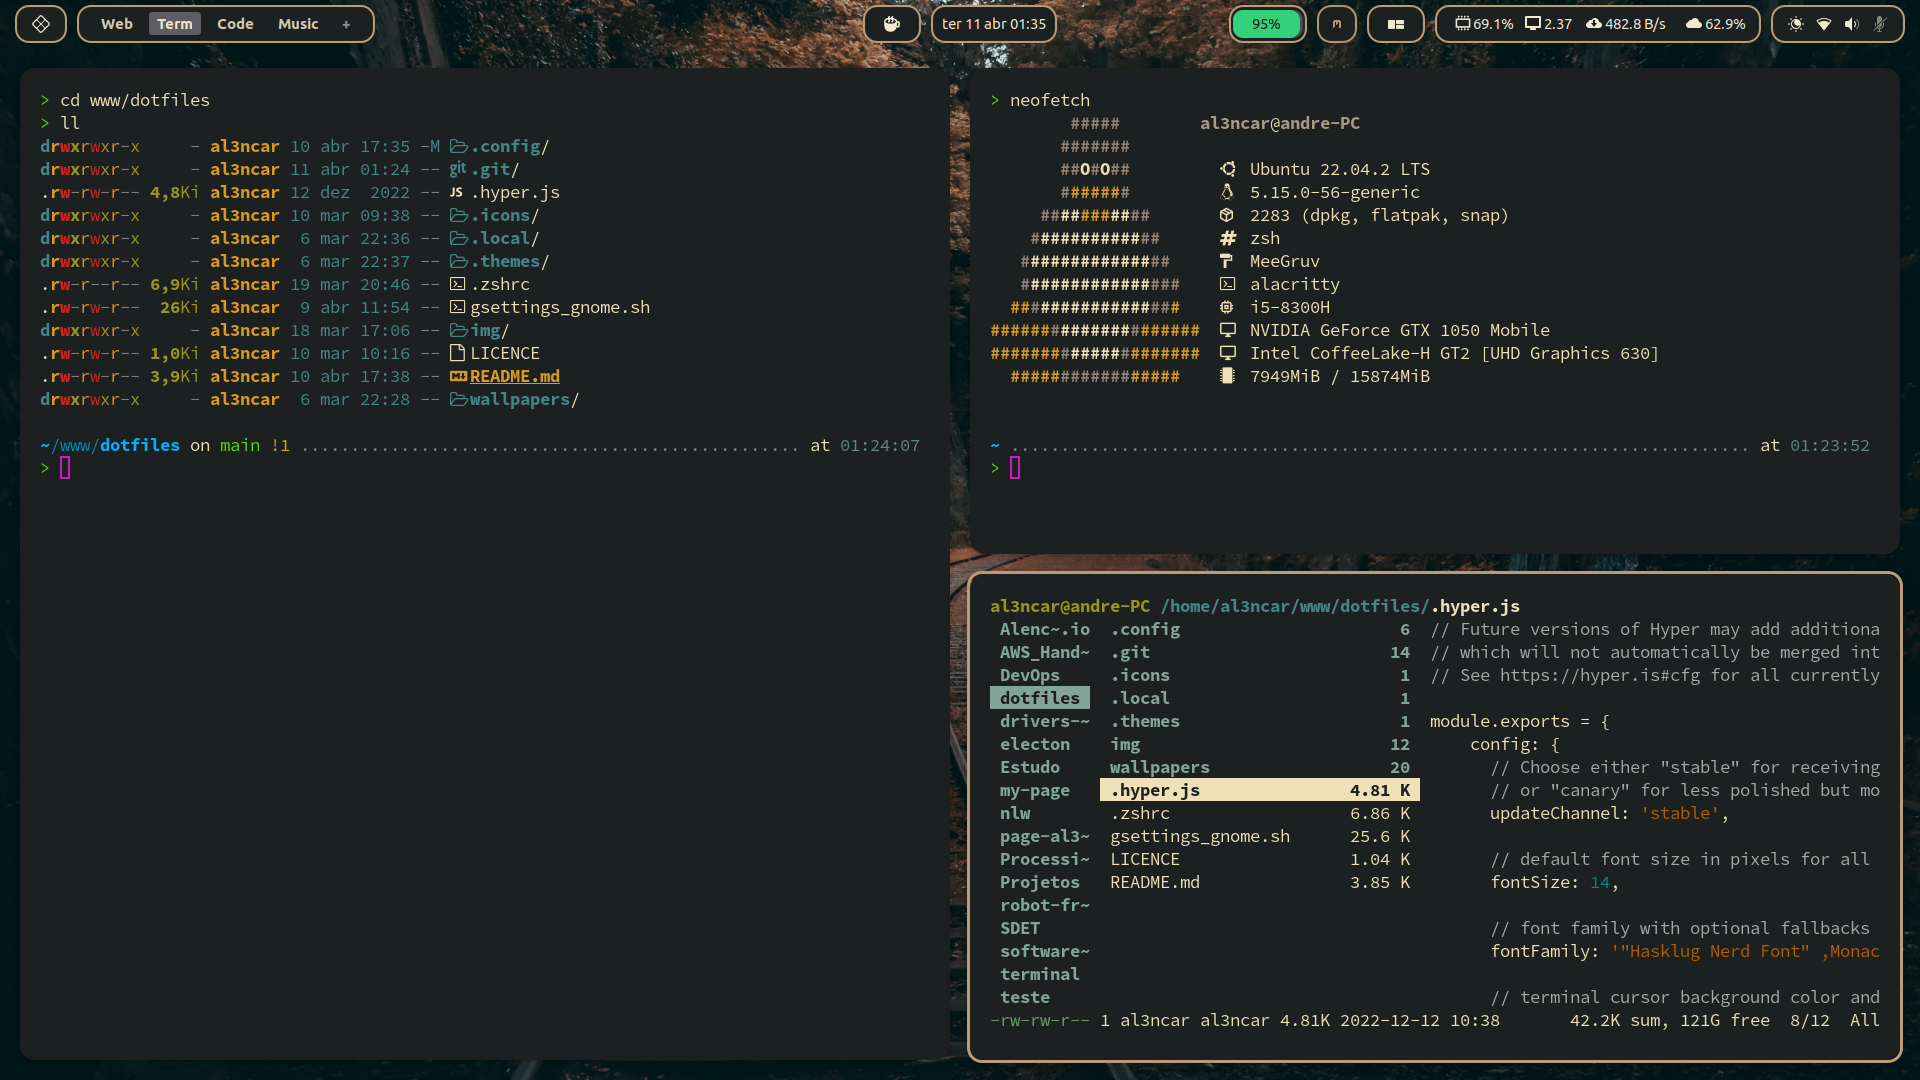Click the memory usage chip icon
Viewport: 1920px width, 1080px height.
(1463, 24)
